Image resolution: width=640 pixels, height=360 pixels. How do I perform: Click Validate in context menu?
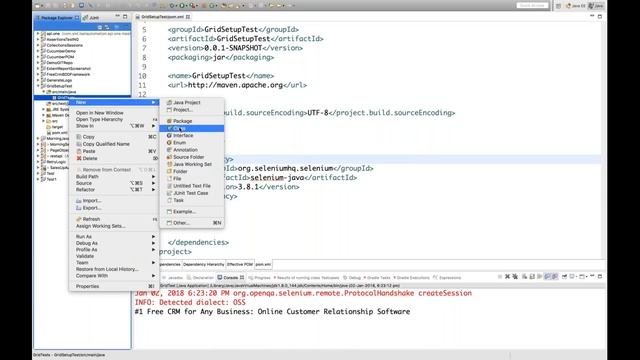tap(114, 256)
